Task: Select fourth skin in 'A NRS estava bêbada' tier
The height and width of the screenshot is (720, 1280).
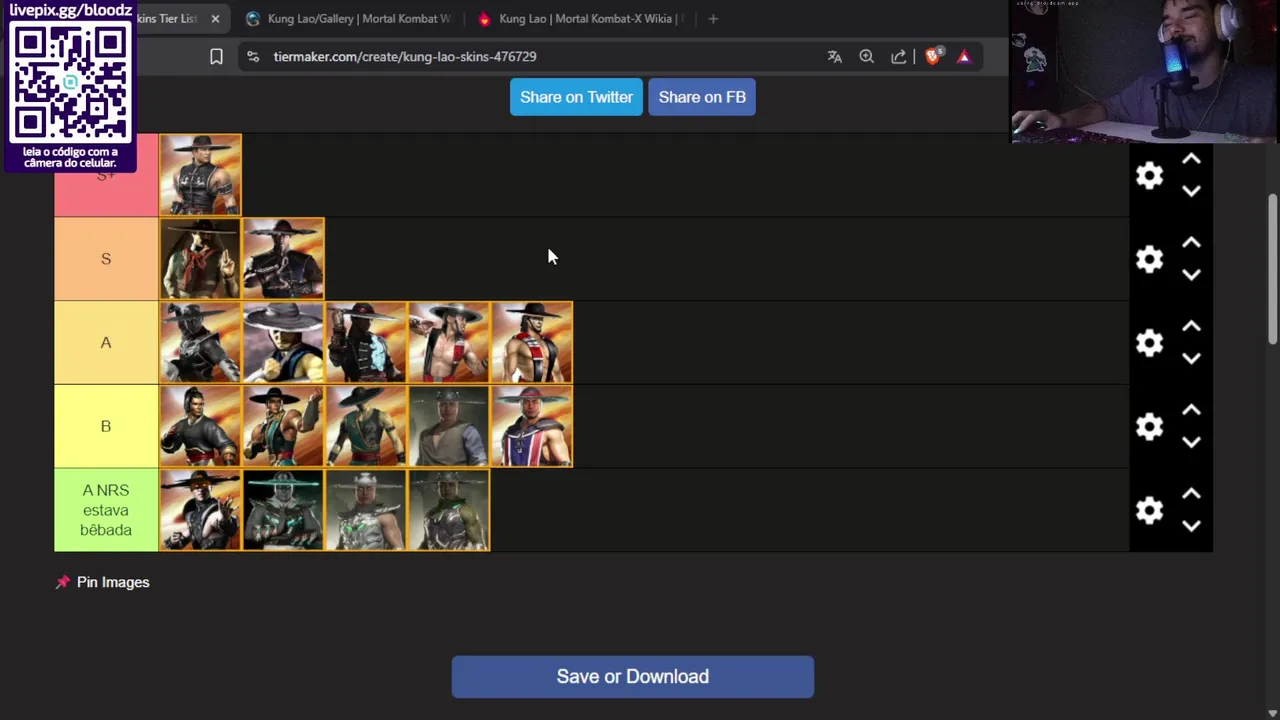Action: click(x=449, y=510)
